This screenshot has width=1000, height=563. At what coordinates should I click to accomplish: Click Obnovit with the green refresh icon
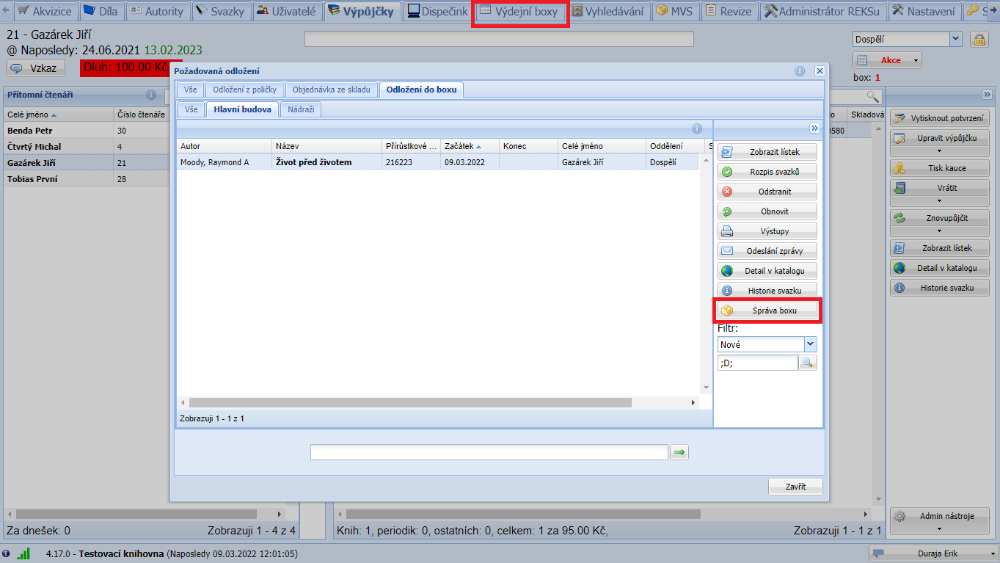[x=767, y=211]
